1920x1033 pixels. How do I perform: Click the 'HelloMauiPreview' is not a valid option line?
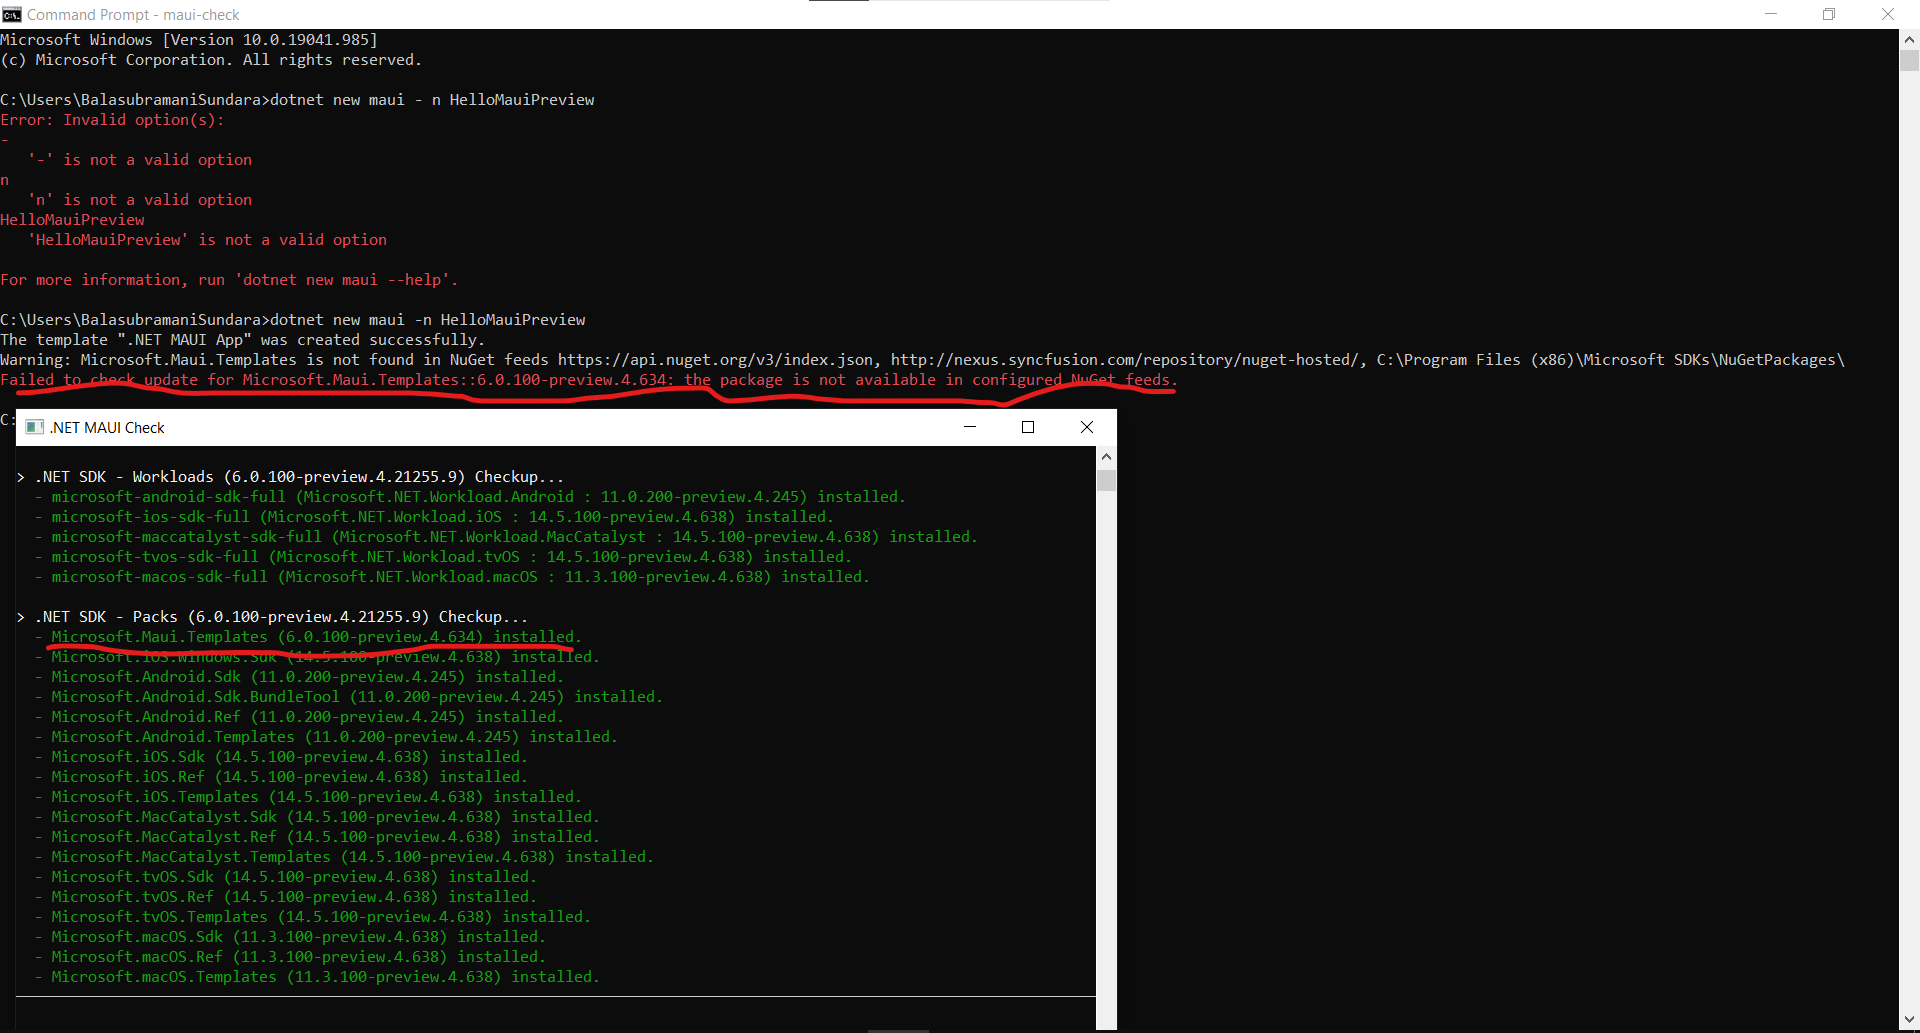207,240
